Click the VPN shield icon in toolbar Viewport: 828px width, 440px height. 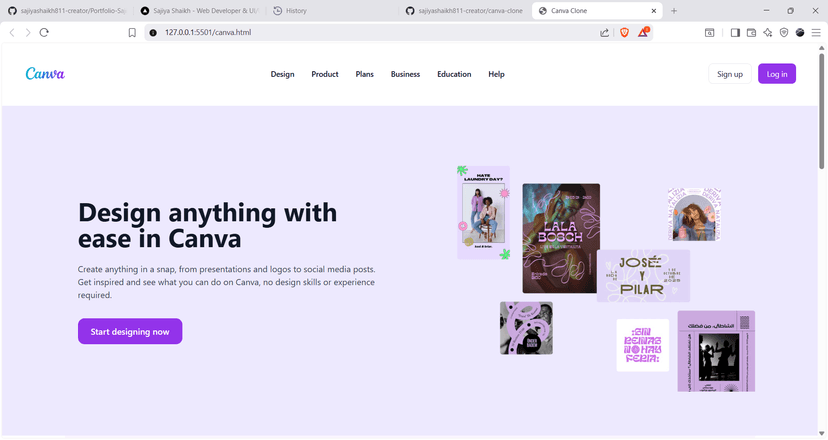[784, 33]
